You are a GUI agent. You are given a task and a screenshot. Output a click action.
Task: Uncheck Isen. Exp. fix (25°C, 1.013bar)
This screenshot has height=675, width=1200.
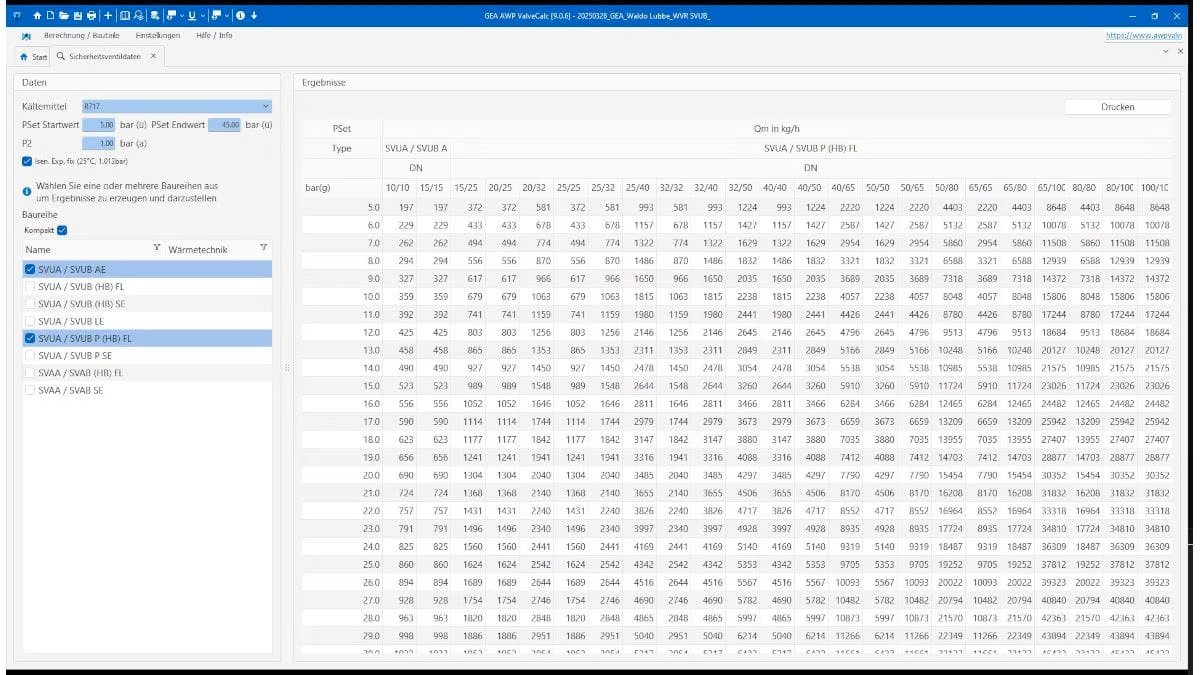pyautogui.click(x=27, y=160)
